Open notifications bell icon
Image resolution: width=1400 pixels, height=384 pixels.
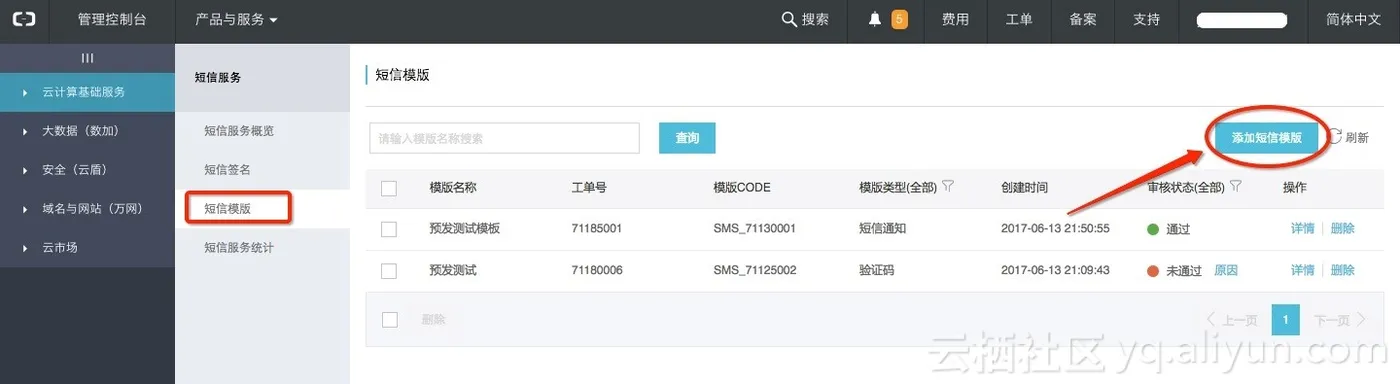pyautogui.click(x=875, y=20)
